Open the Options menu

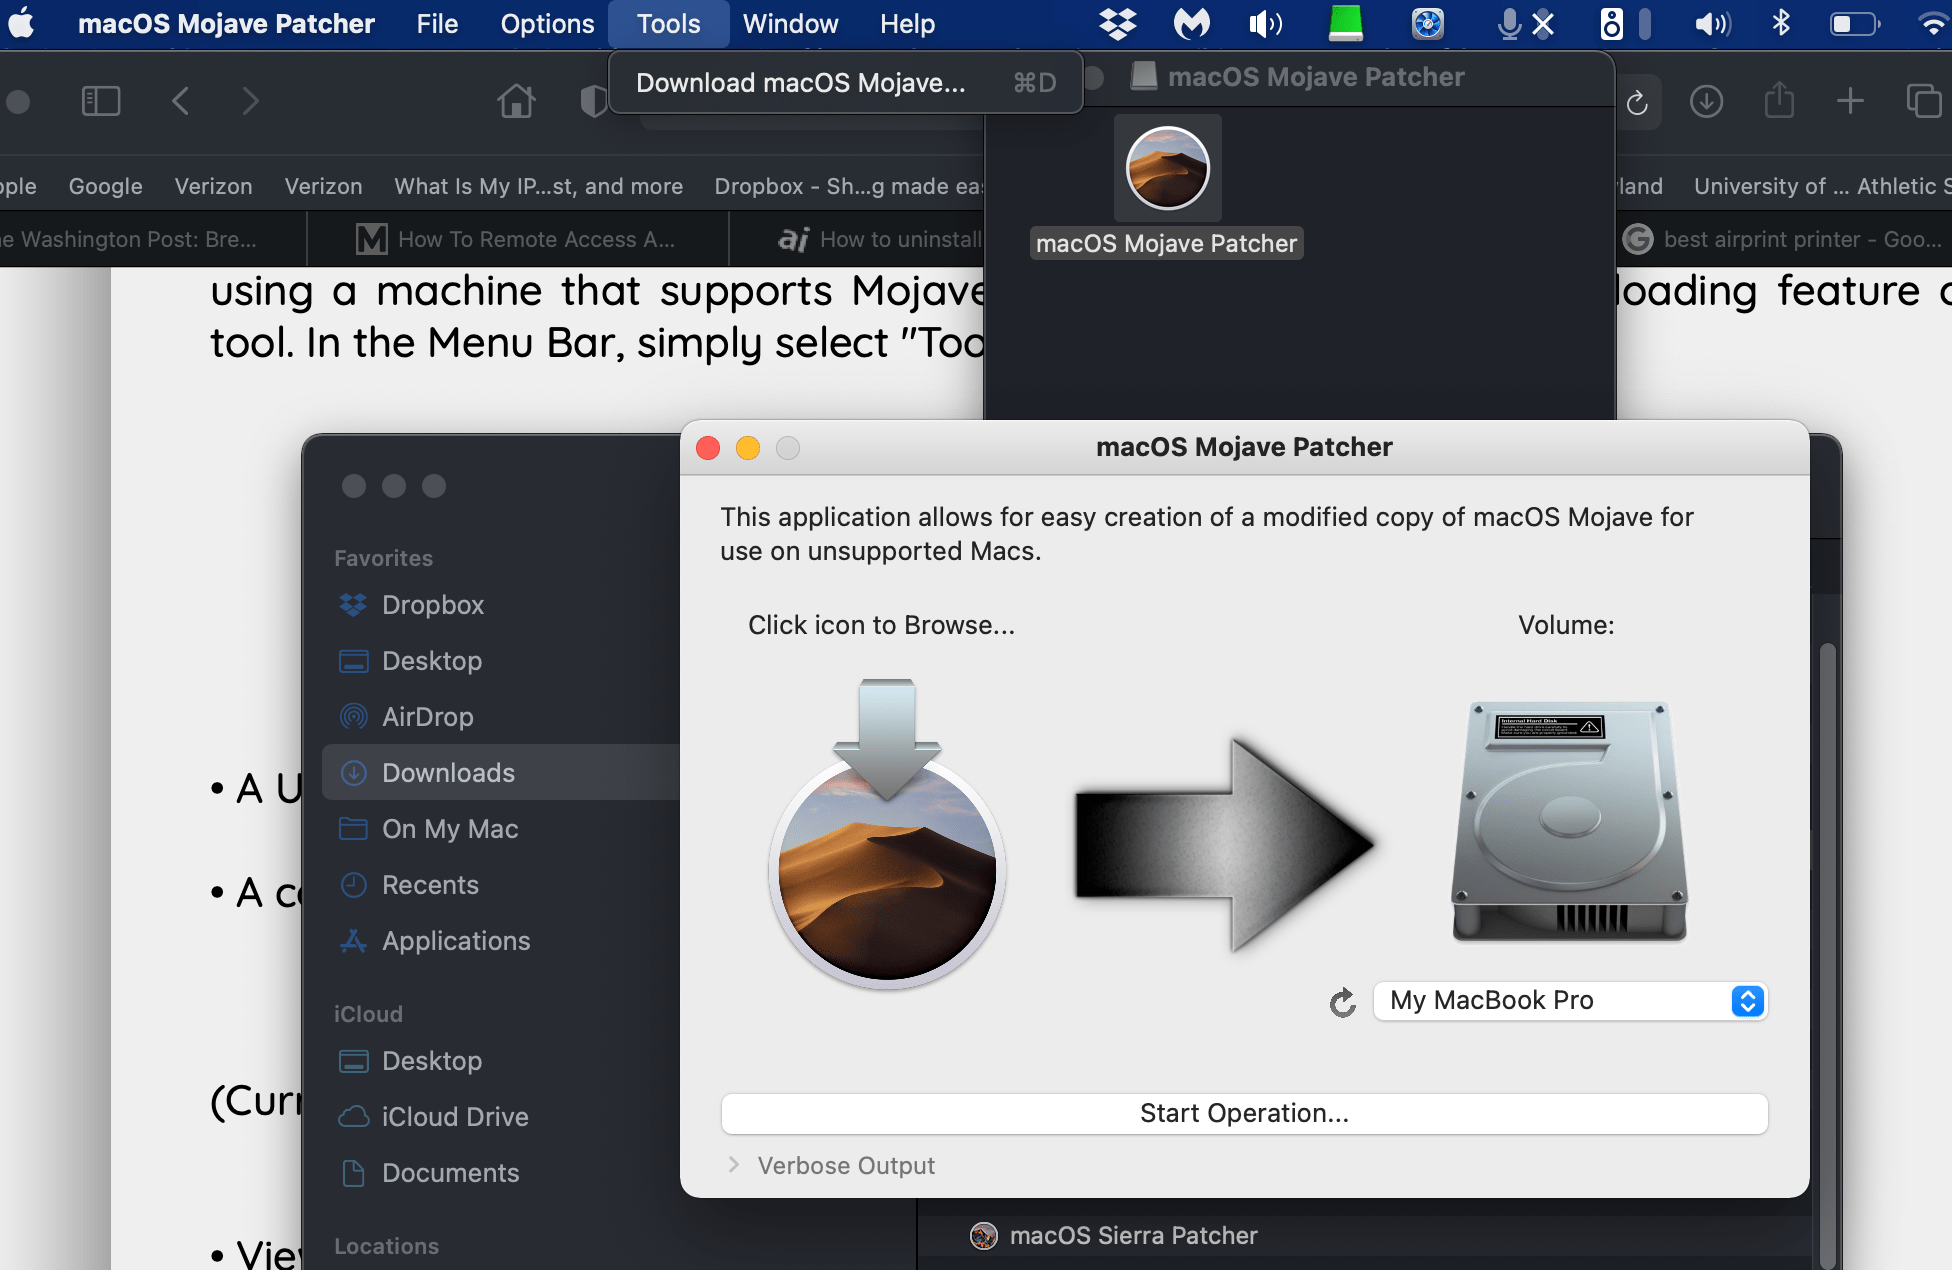coord(547,24)
